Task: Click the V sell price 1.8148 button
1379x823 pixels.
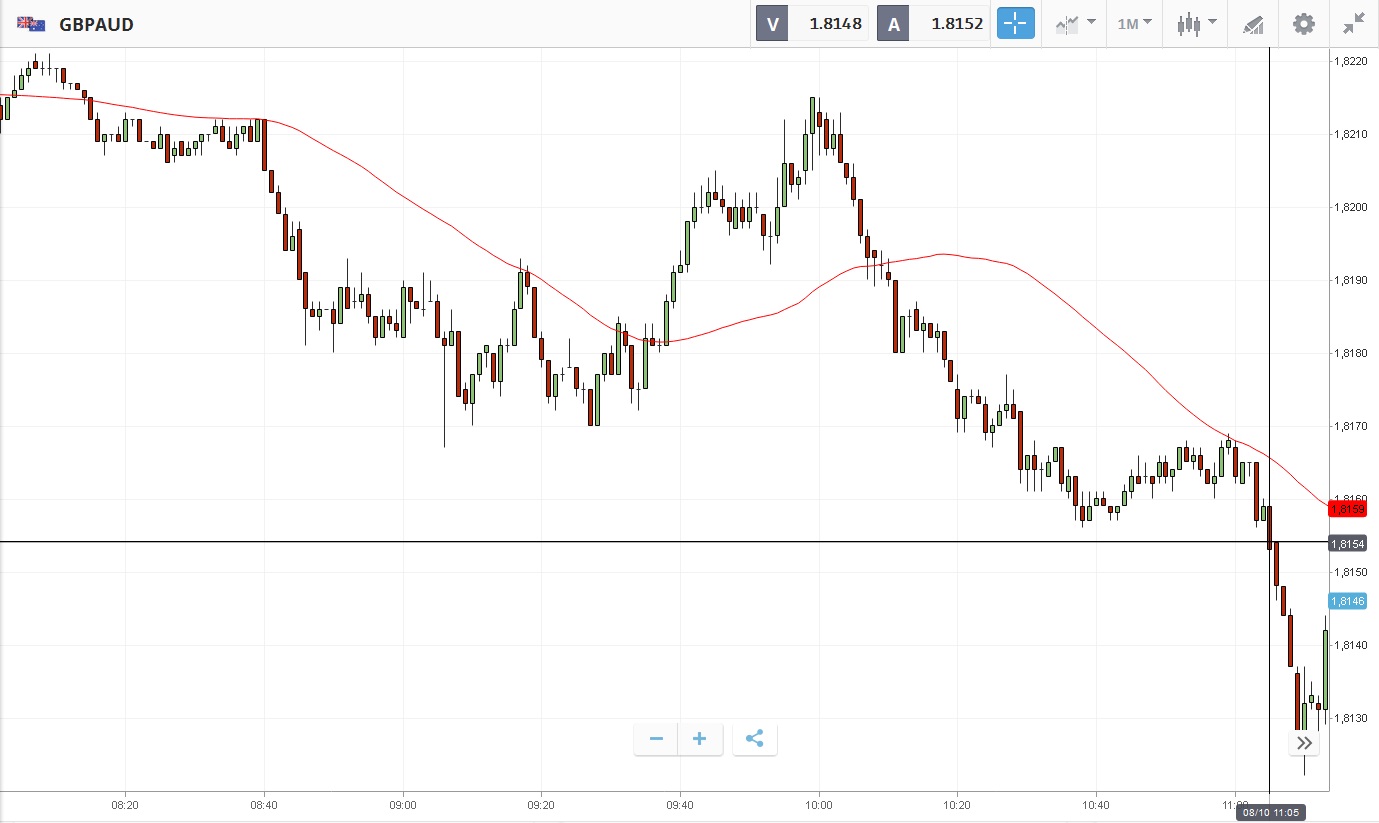Action: pyautogui.click(x=813, y=23)
